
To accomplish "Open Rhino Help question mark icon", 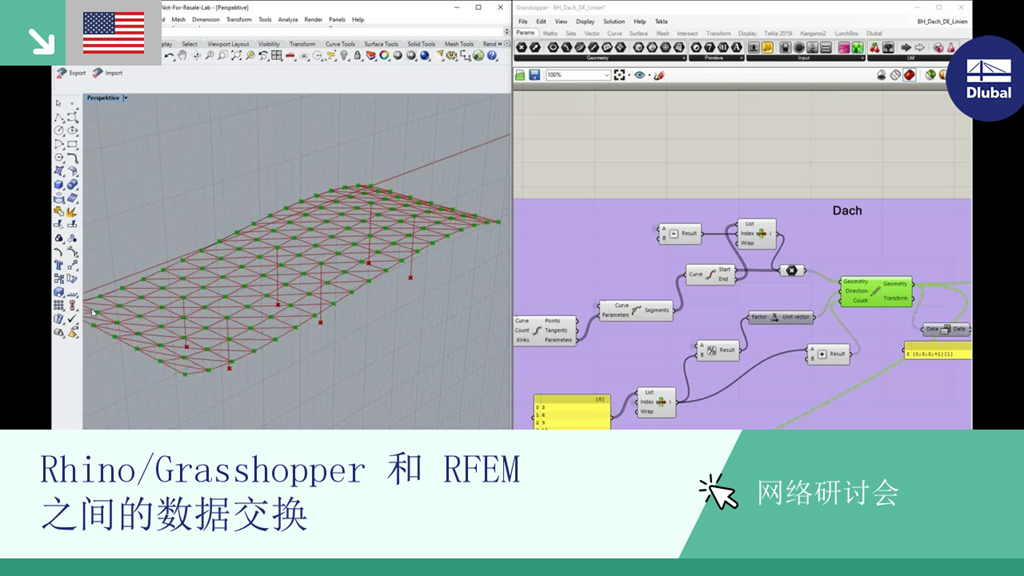I will 492,56.
